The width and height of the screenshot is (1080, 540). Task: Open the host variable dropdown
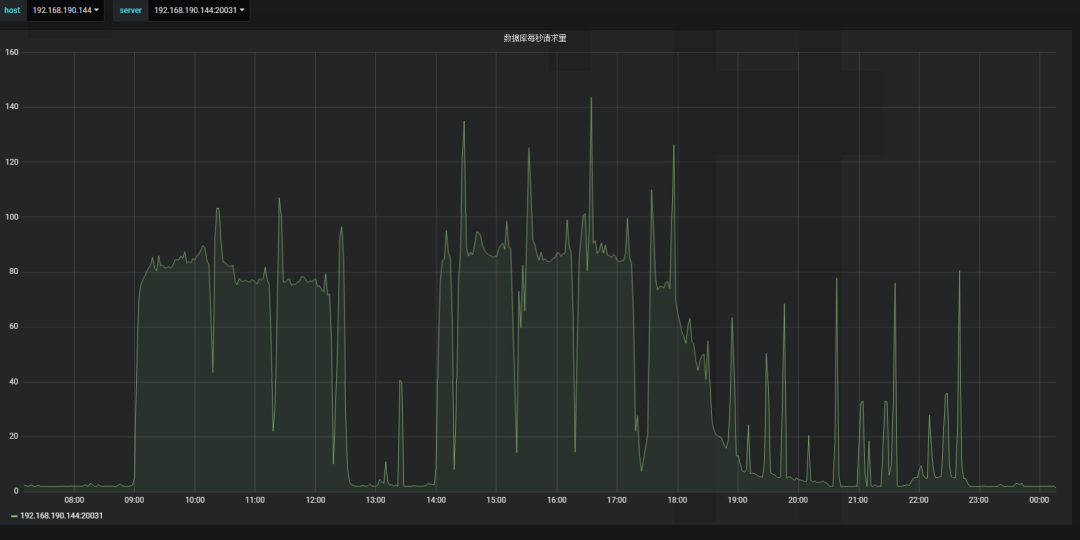(x=65, y=10)
